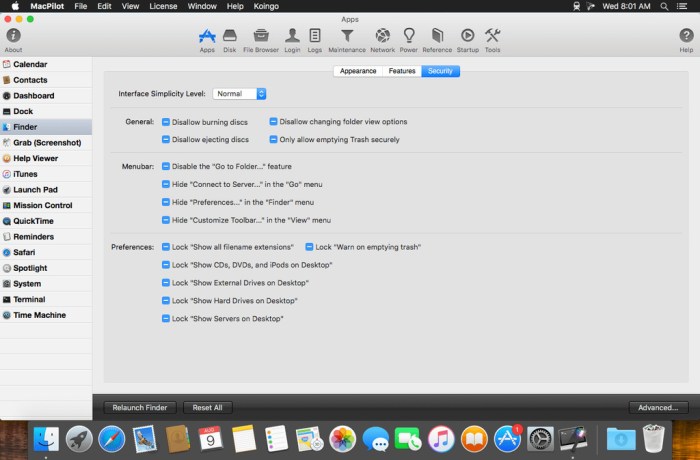Screen dimensions: 700x460
Task: Enable Only allow emptying Trash securely
Action: coord(273,140)
